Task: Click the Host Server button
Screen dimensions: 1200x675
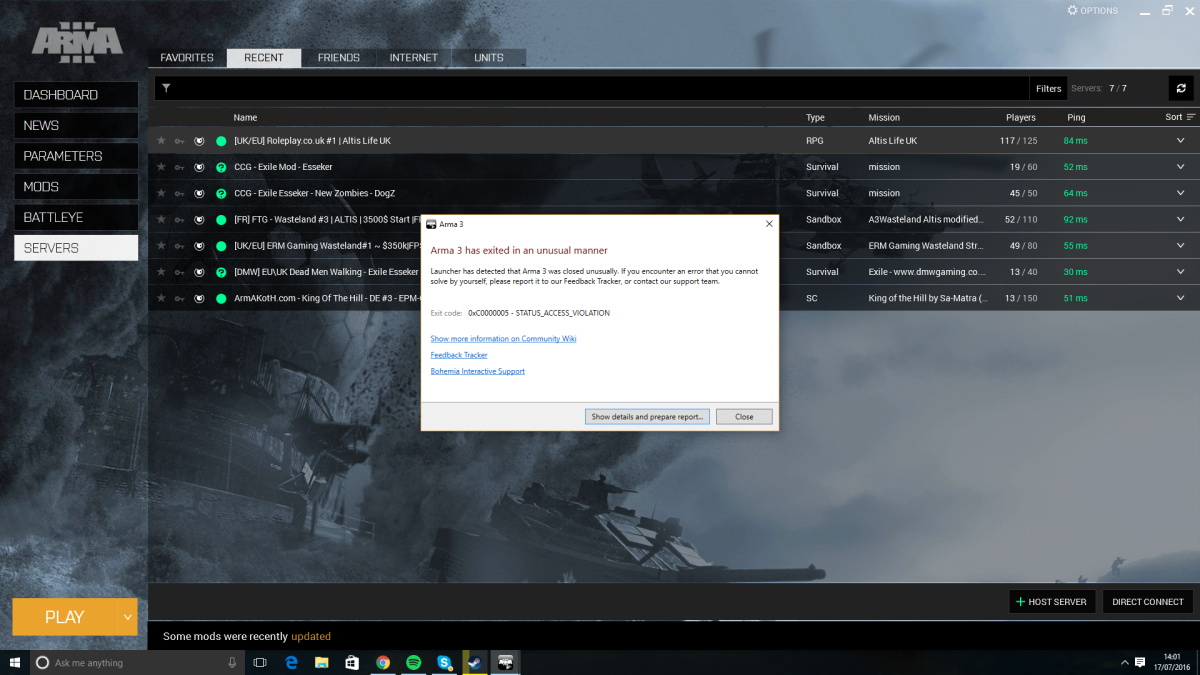Action: [x=1053, y=602]
